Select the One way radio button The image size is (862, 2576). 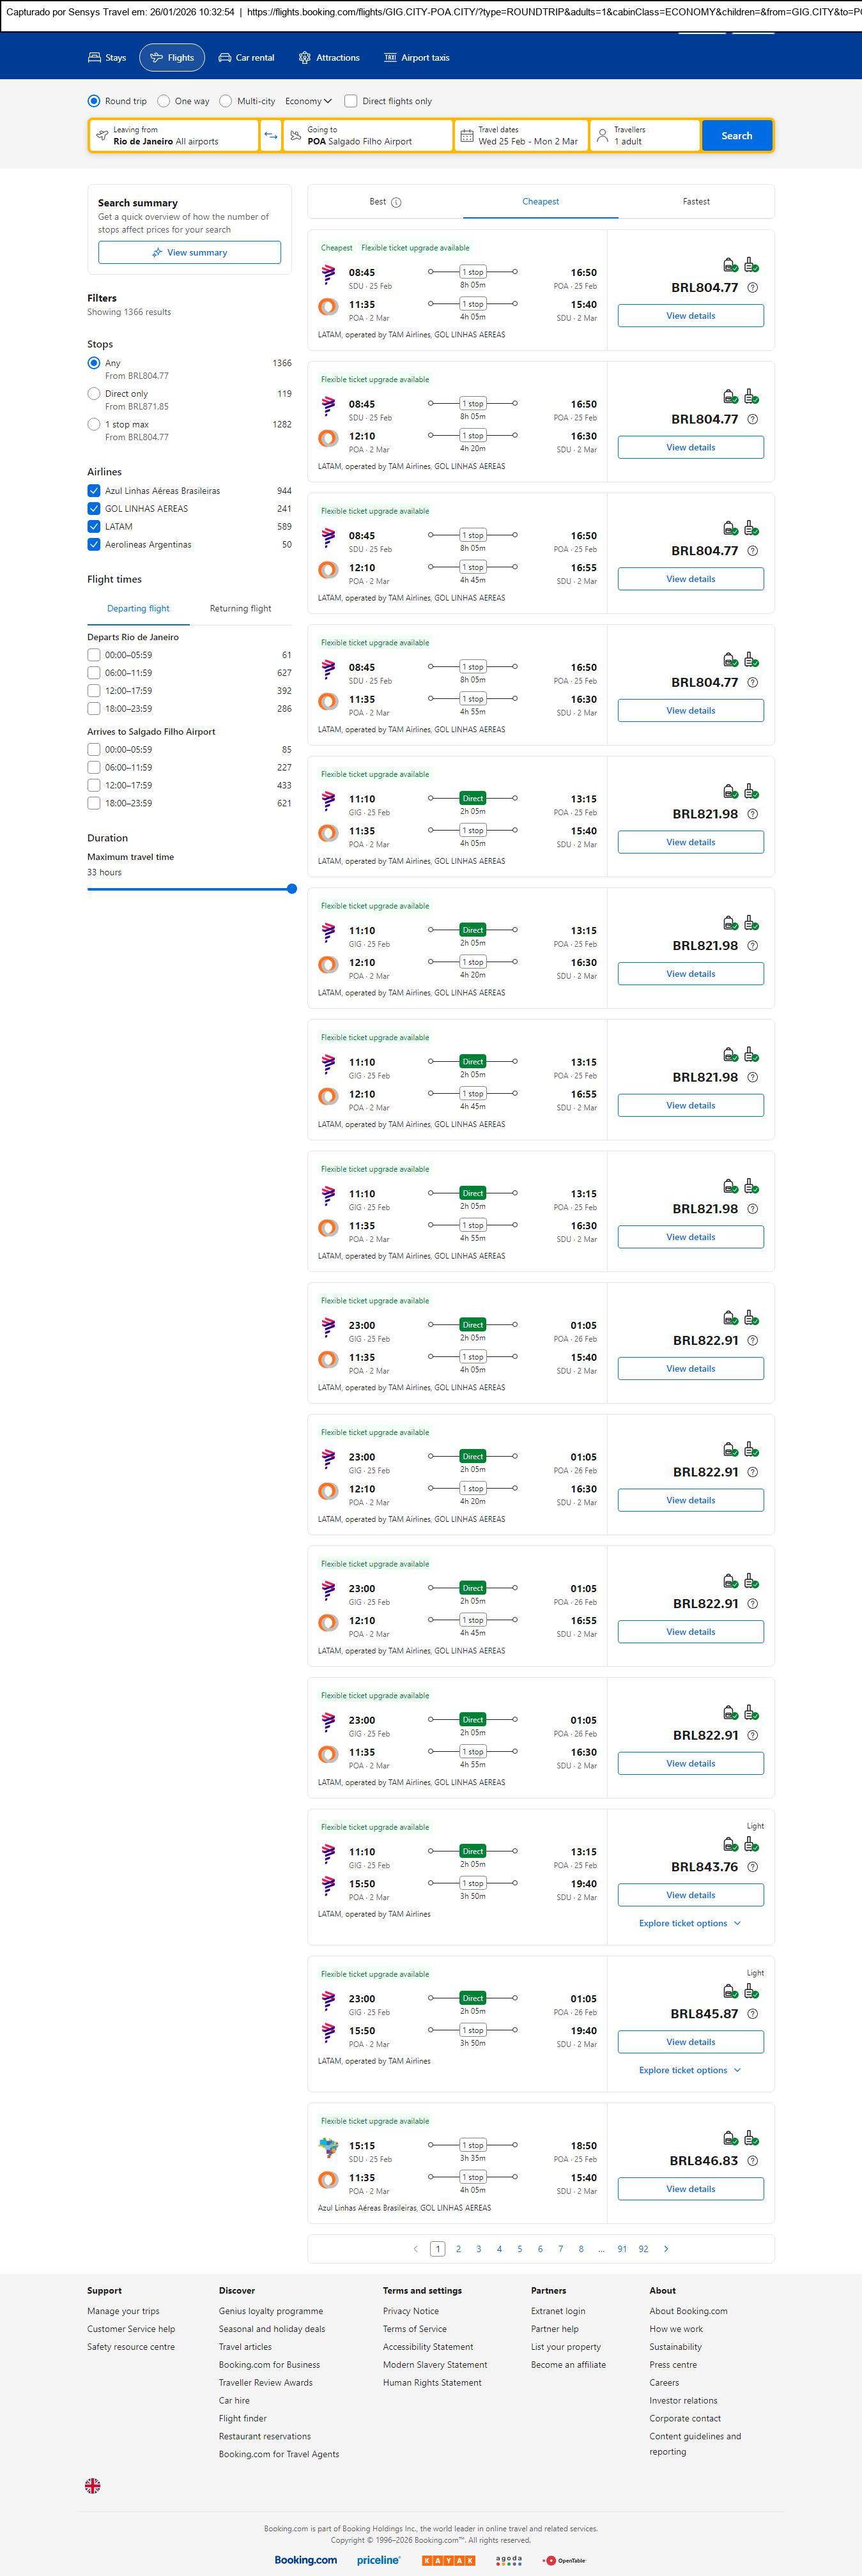coord(164,101)
